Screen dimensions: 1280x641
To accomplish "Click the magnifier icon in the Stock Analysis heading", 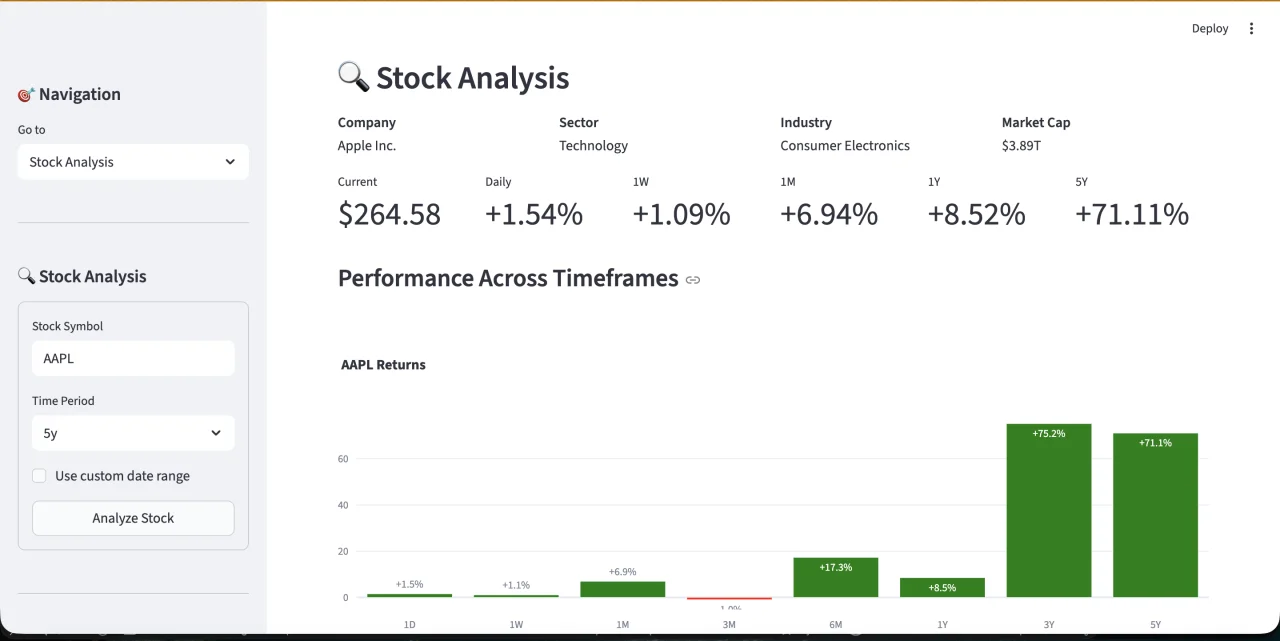I will pyautogui.click(x=354, y=77).
